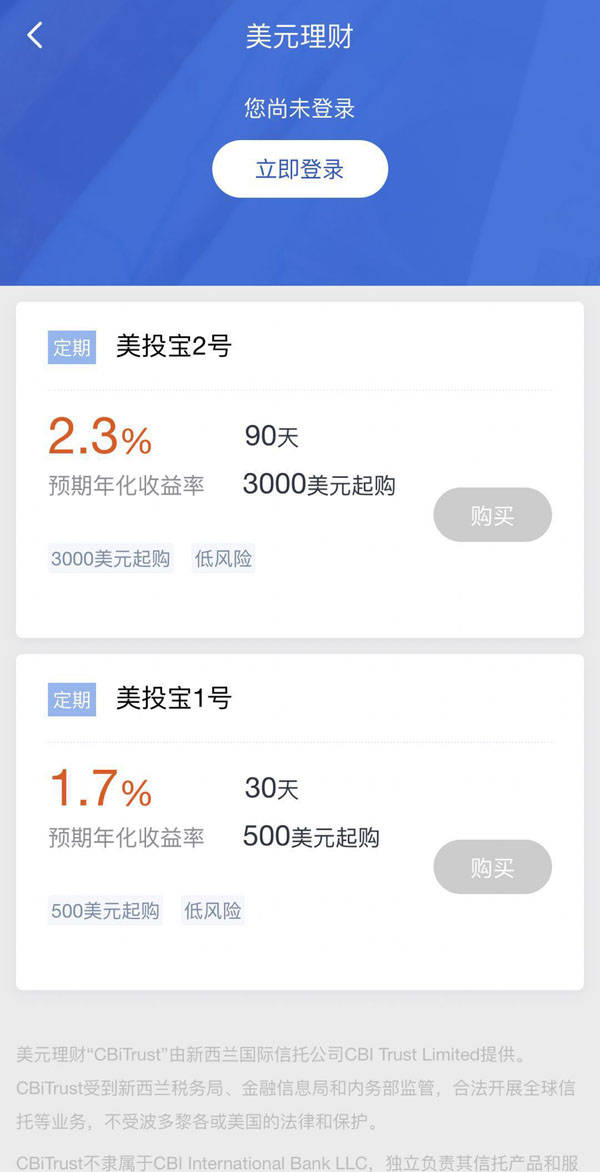Click the back arrow icon

35,35
